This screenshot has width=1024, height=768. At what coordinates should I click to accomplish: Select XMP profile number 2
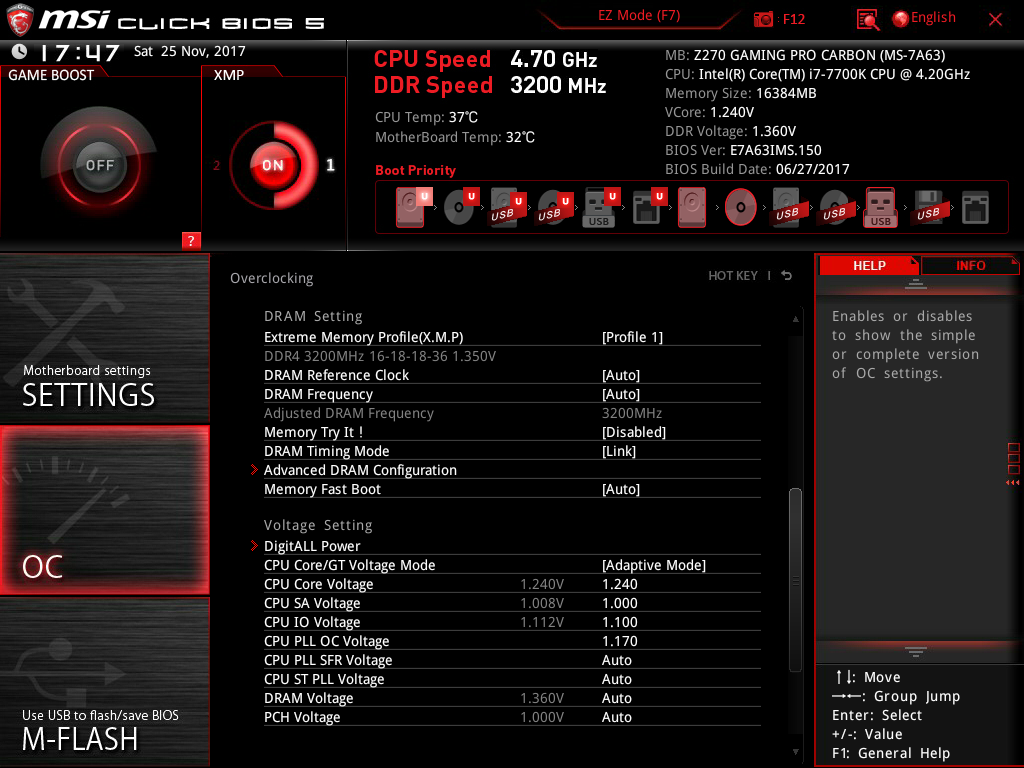tap(217, 165)
